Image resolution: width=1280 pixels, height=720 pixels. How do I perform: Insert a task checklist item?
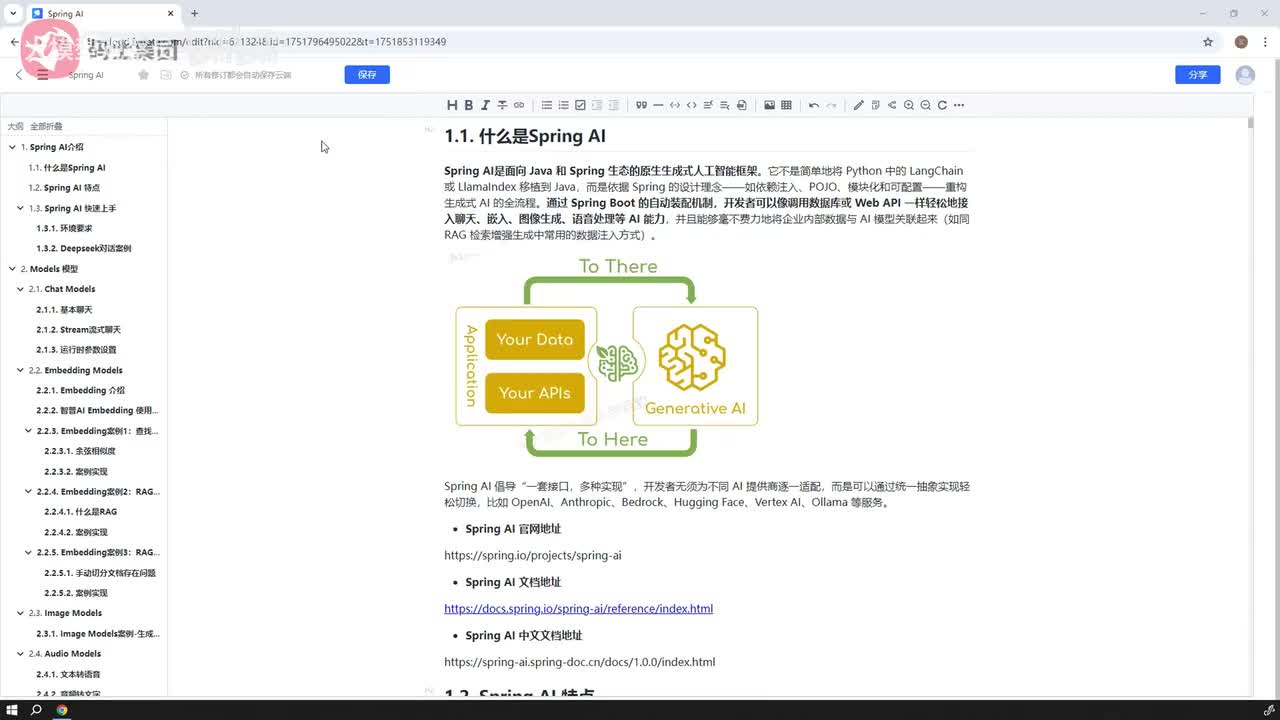pyautogui.click(x=580, y=105)
